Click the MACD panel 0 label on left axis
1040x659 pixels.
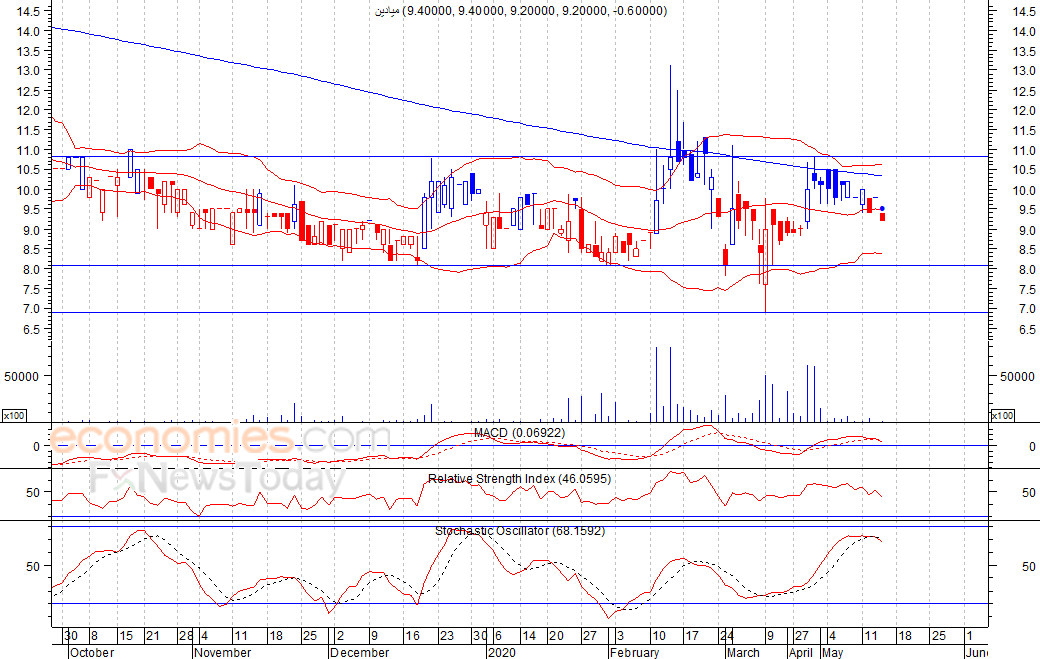click(x=36, y=447)
